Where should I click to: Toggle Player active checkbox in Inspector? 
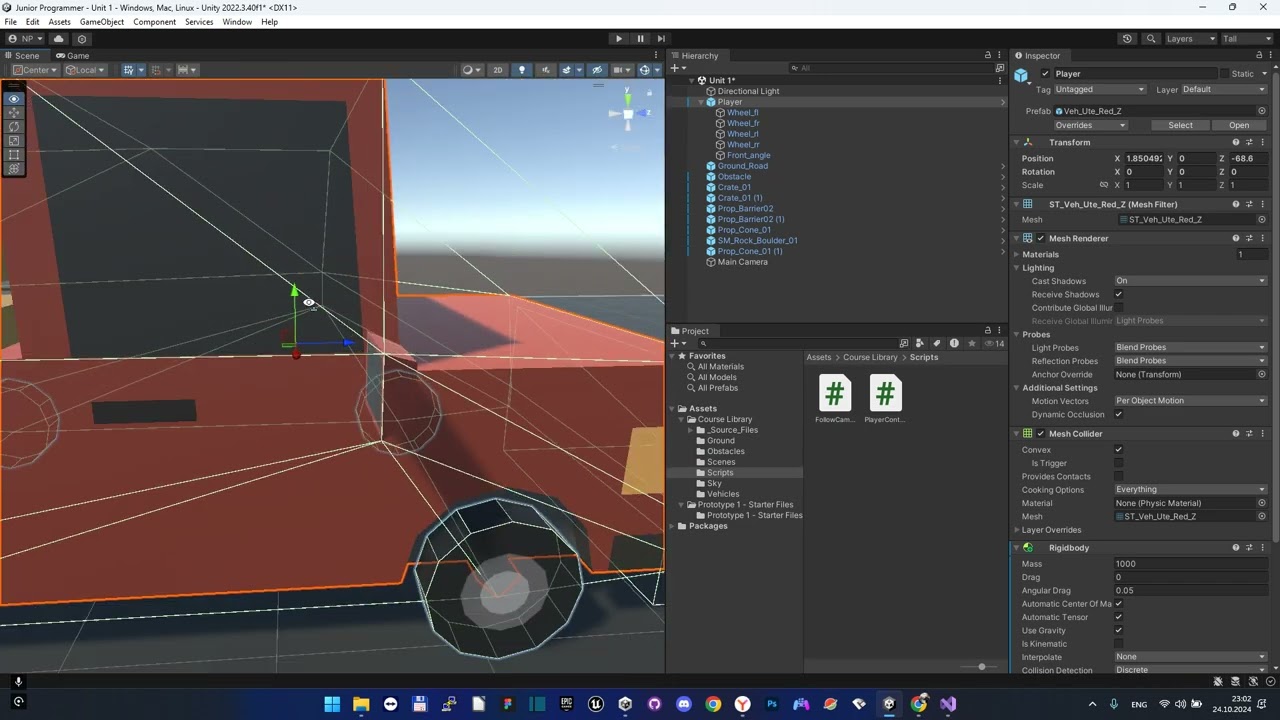(x=1046, y=73)
